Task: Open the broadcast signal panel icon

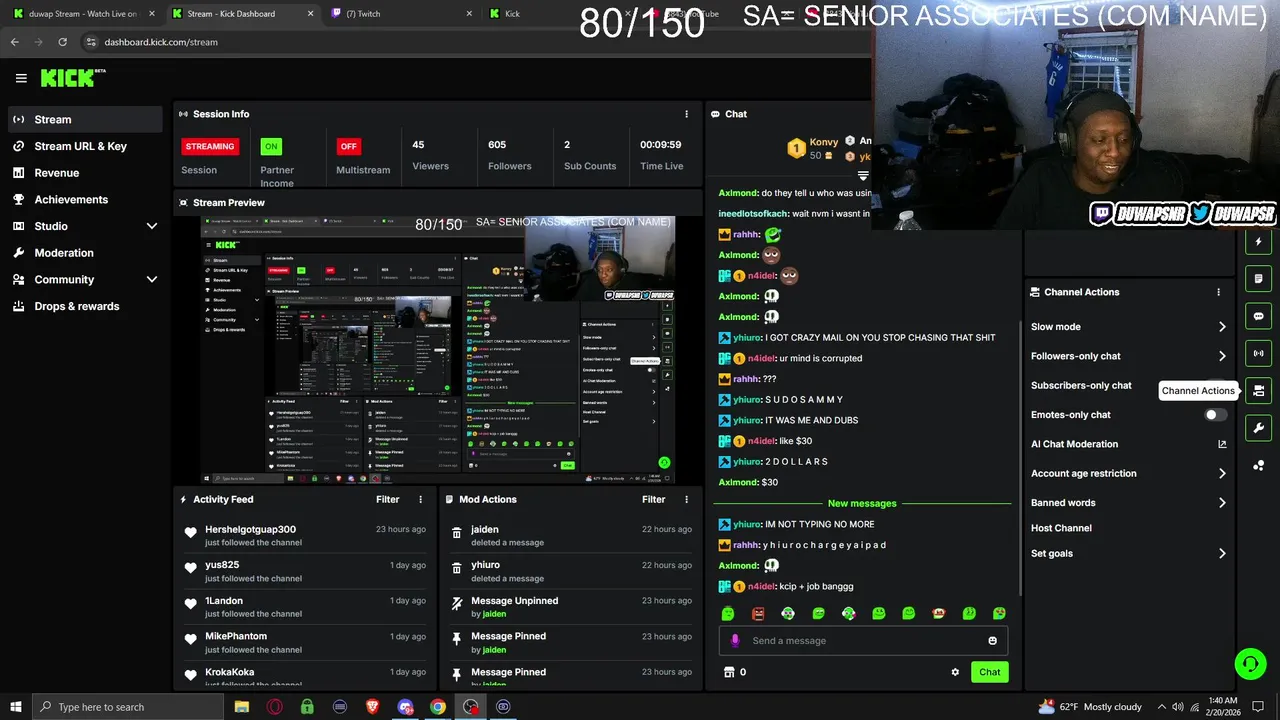Action: tap(1258, 353)
